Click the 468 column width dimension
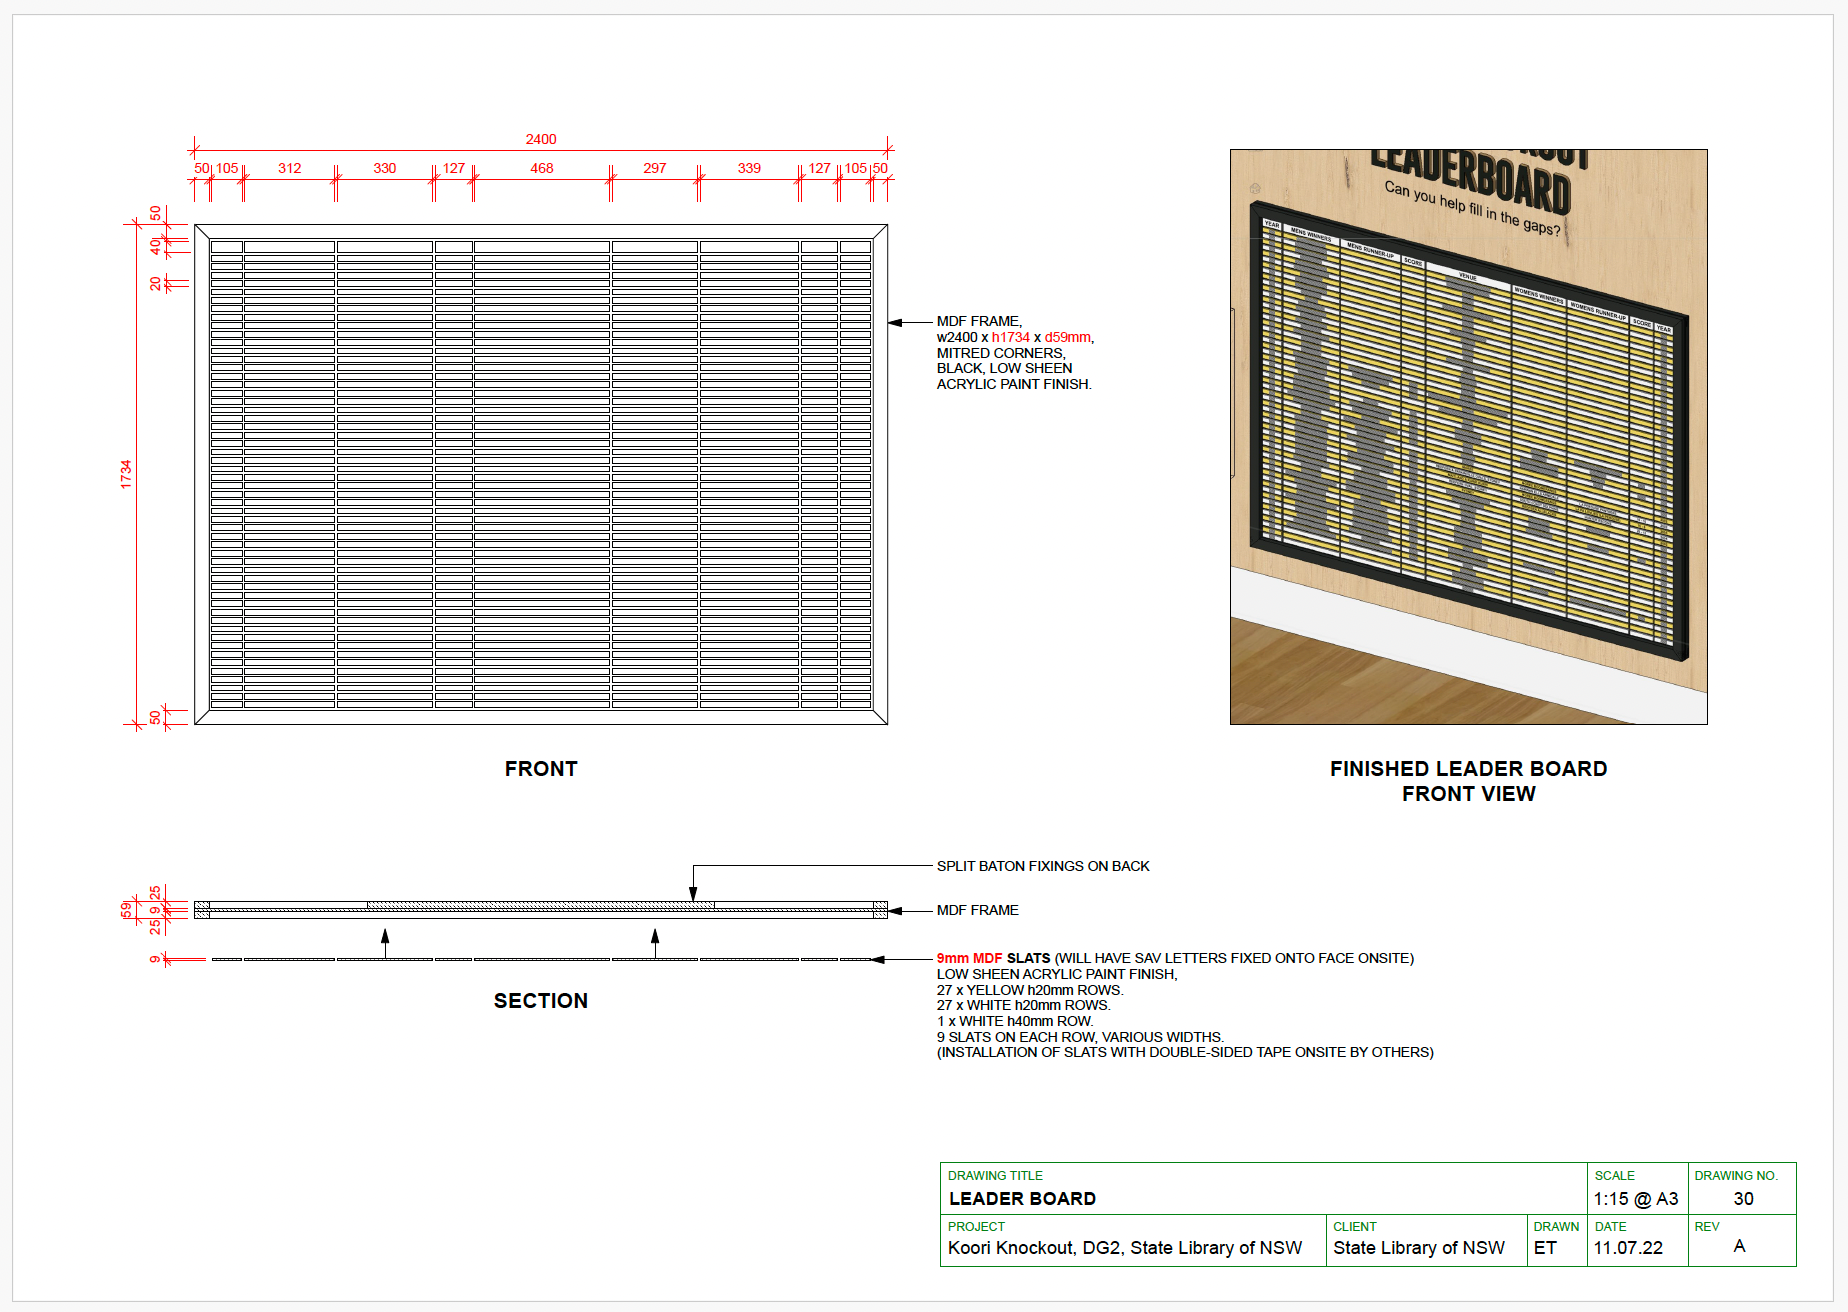Image resolution: width=1848 pixels, height=1312 pixels. (542, 168)
